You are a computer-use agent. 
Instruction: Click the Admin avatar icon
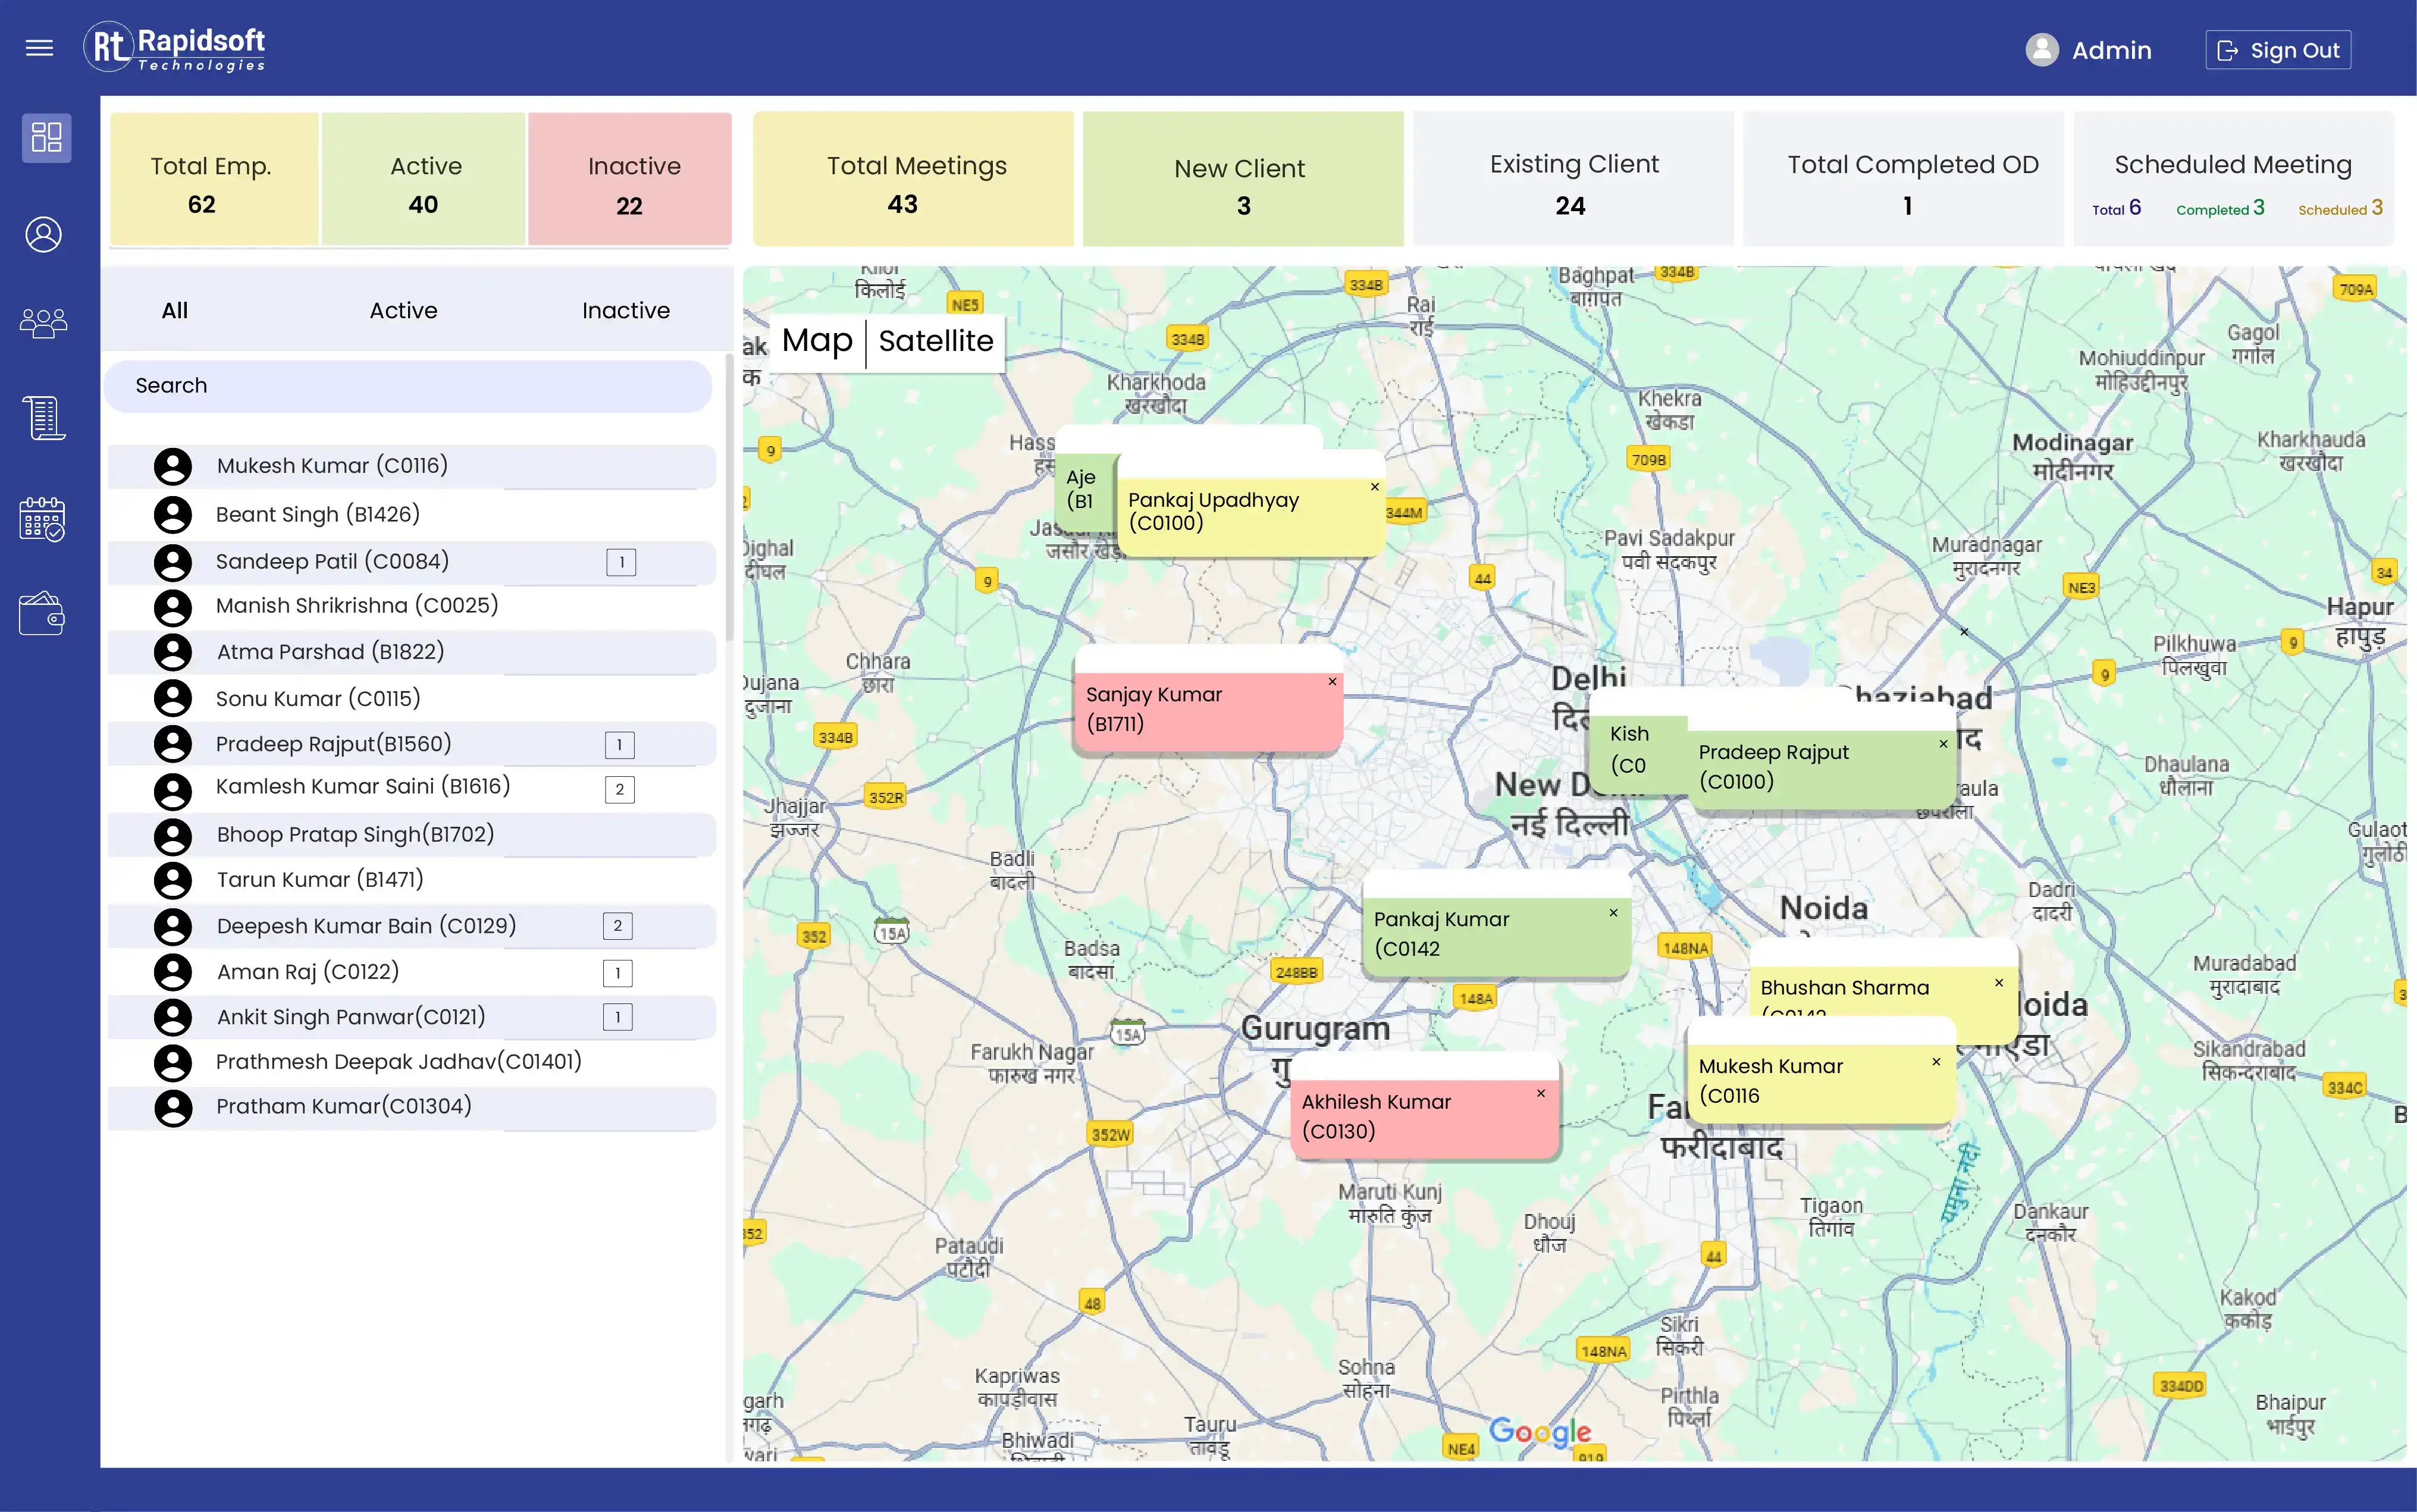(x=2041, y=50)
